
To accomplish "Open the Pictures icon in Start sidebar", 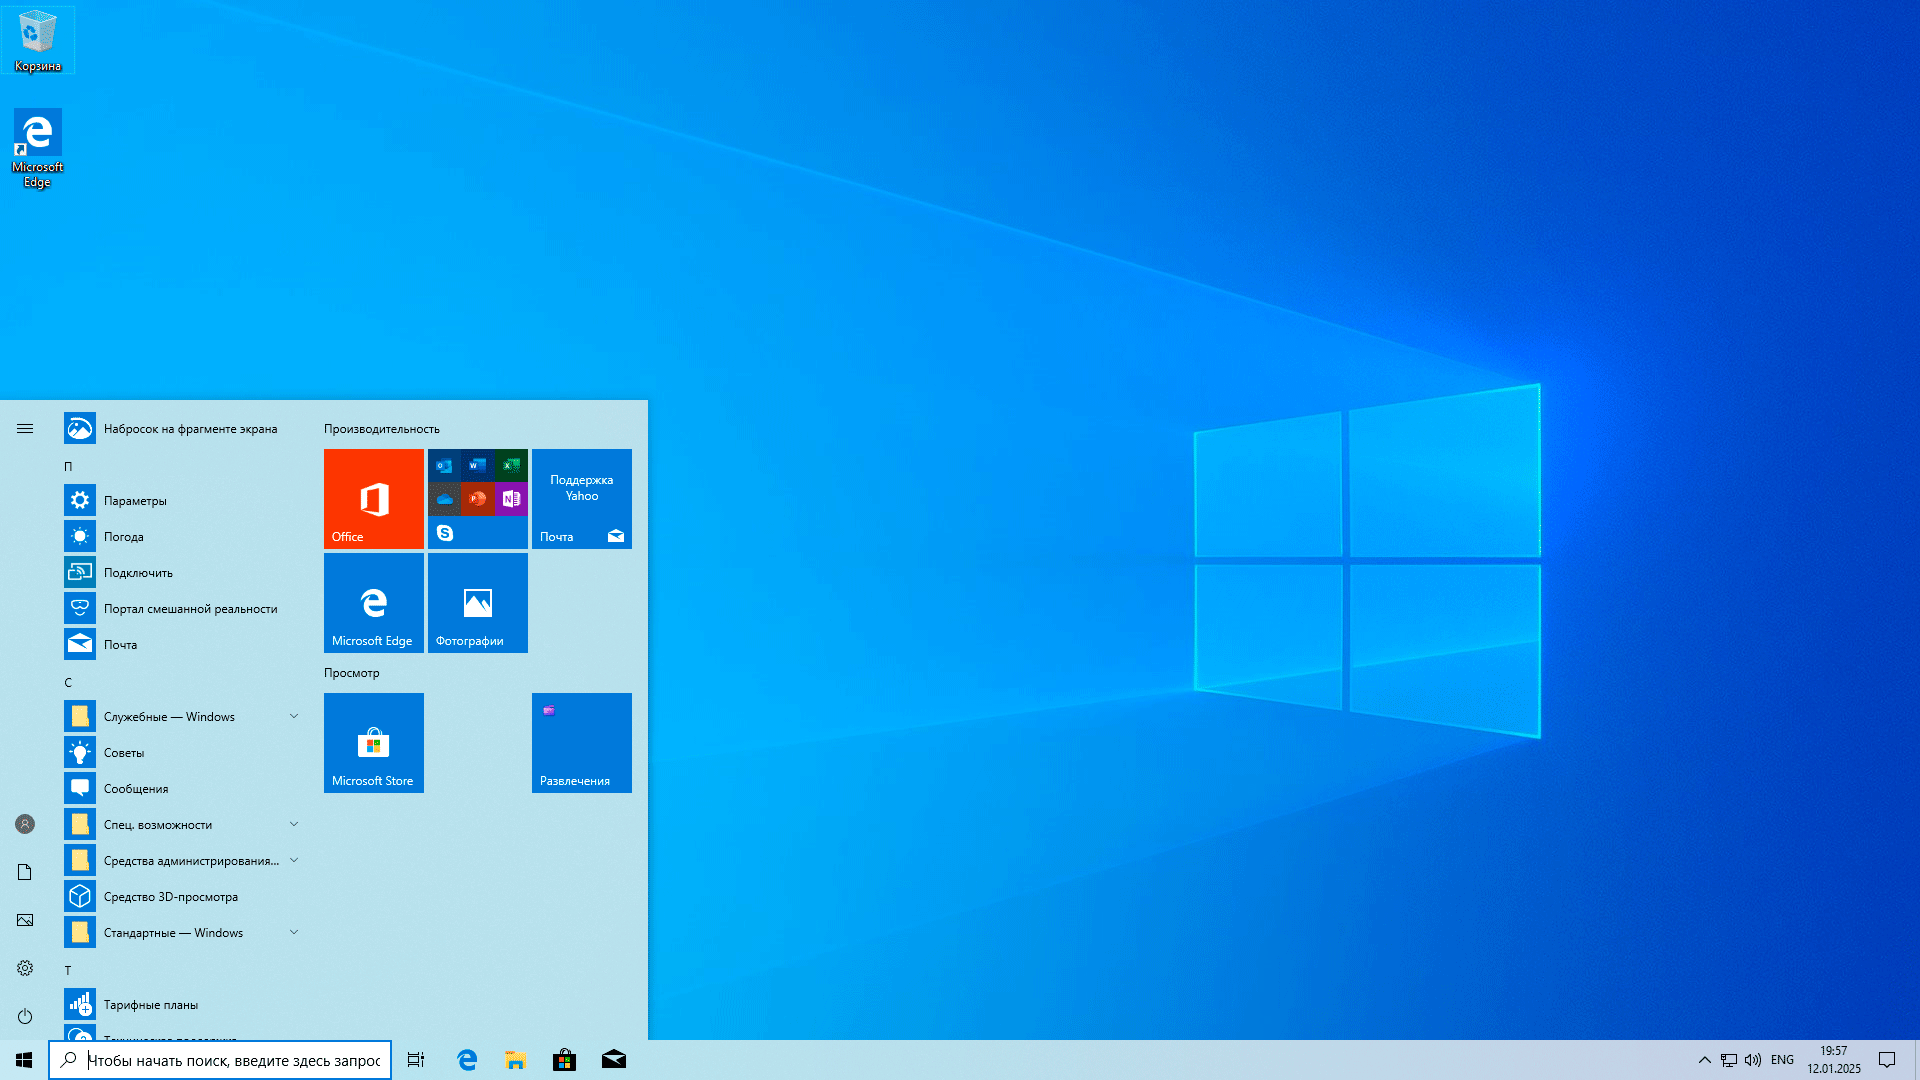I will pyautogui.click(x=25, y=920).
